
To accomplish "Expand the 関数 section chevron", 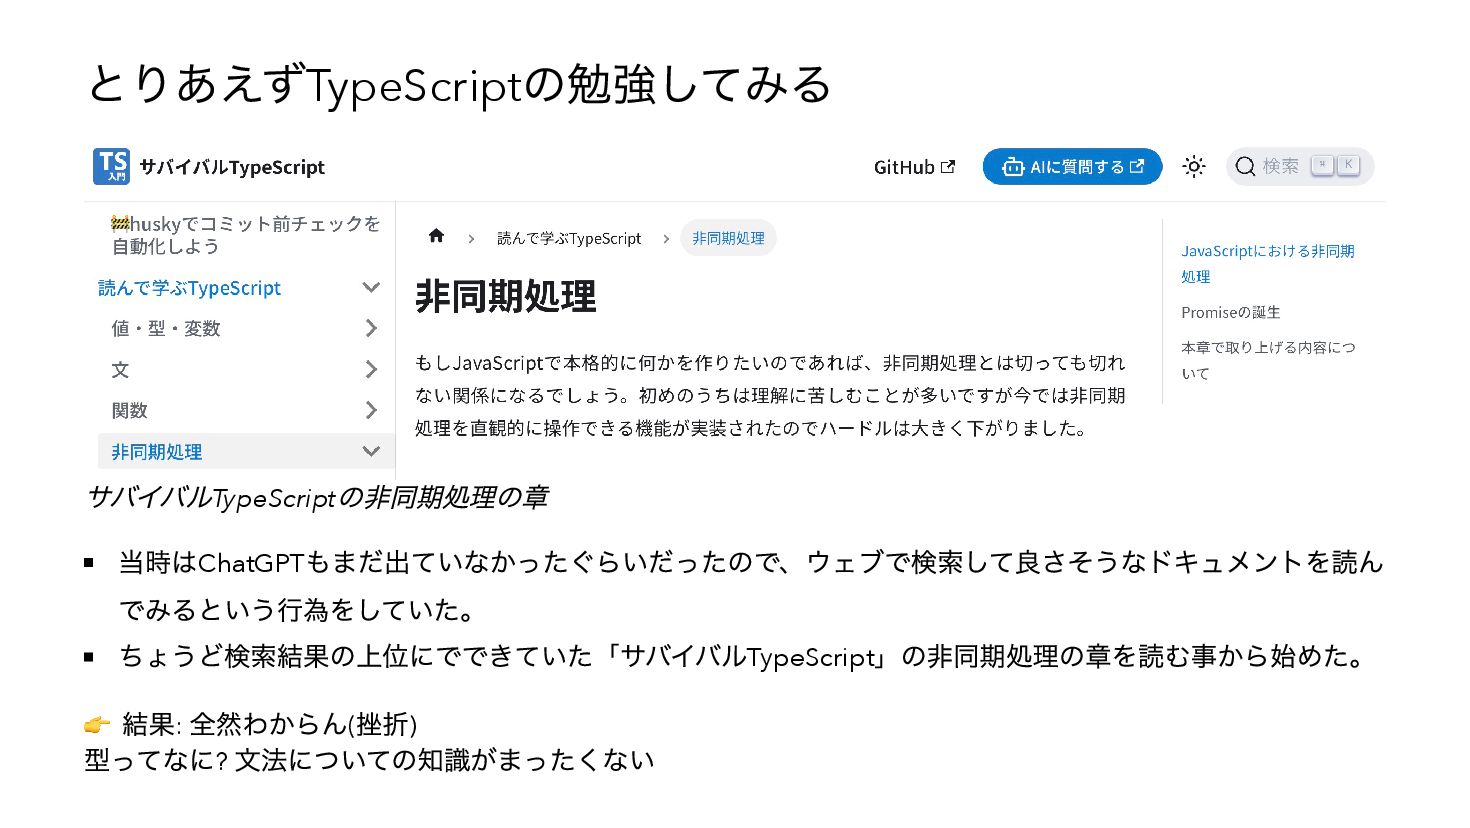I will [x=371, y=410].
